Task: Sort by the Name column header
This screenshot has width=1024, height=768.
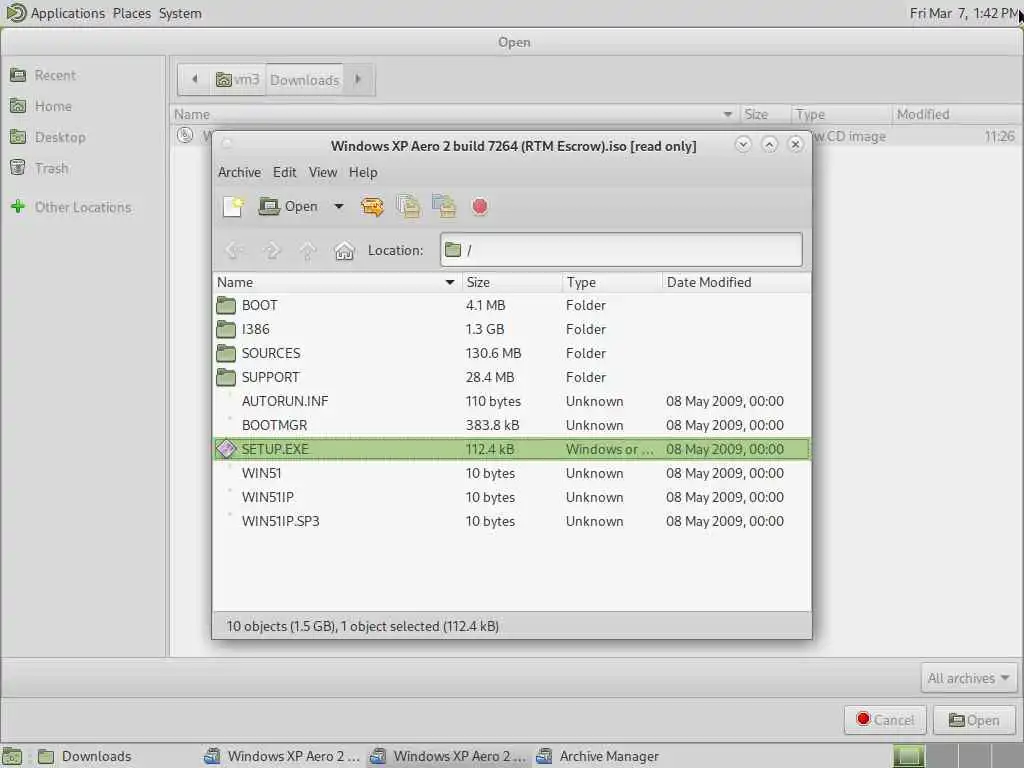Action: 337,282
